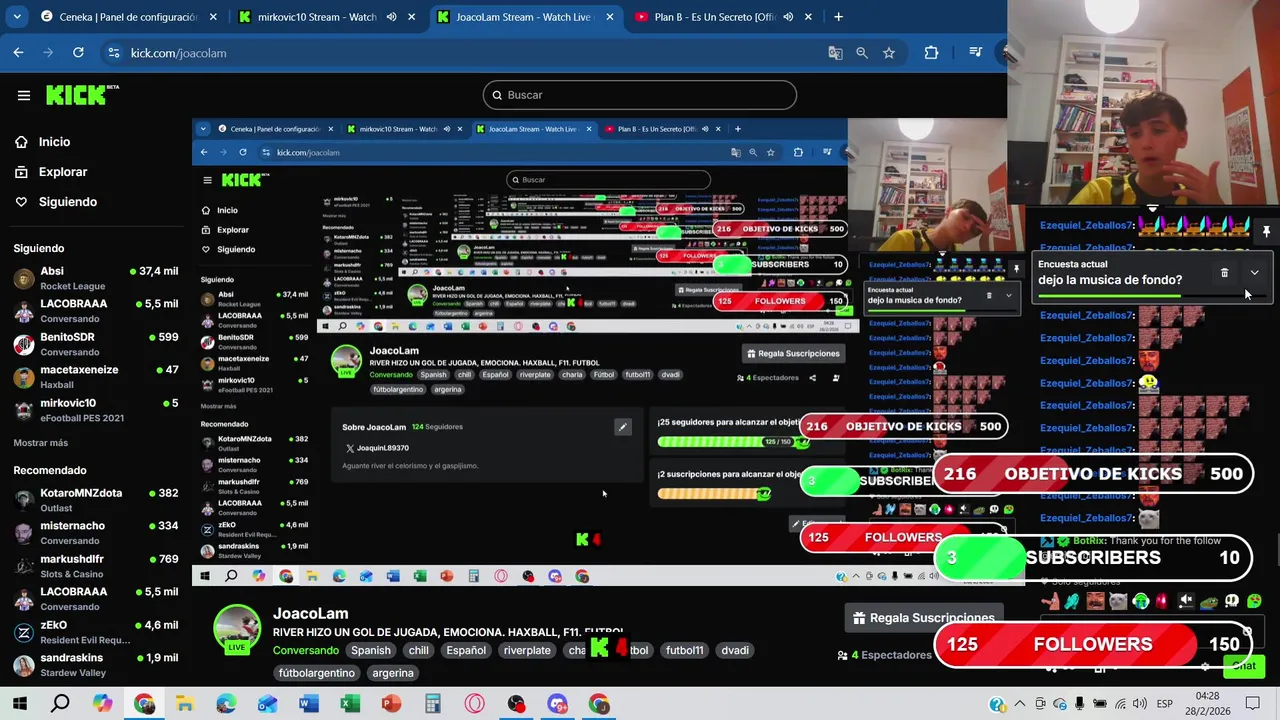This screenshot has height=720, width=1280.
Task: Open macetaxeneize channel in sidebar
Action: tap(96, 377)
